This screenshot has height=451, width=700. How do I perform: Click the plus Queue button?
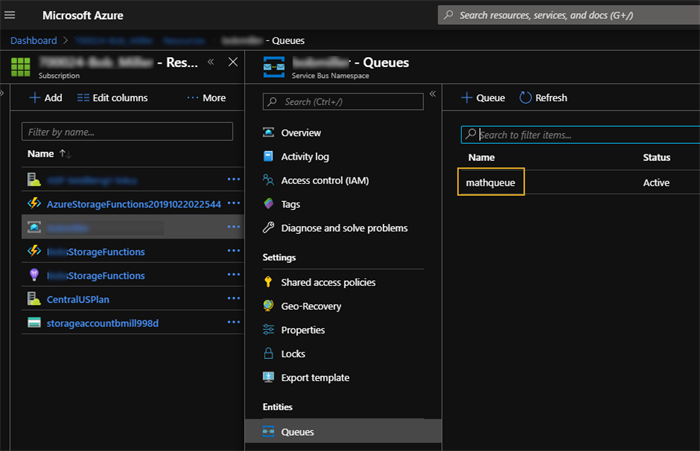(483, 98)
